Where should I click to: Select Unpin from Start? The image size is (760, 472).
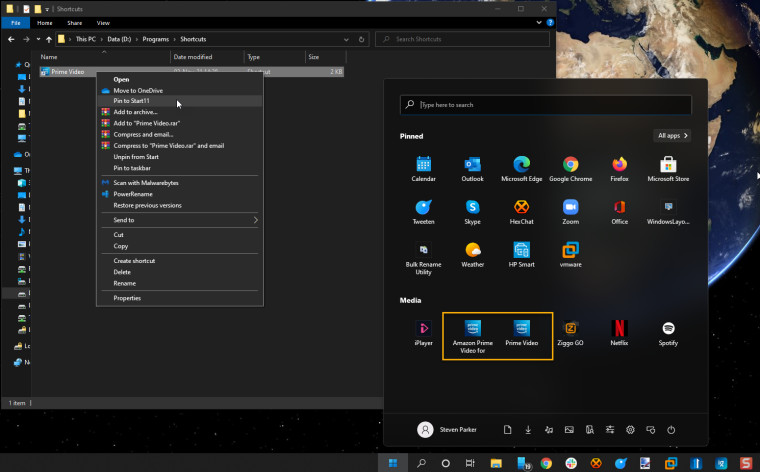pos(180,157)
